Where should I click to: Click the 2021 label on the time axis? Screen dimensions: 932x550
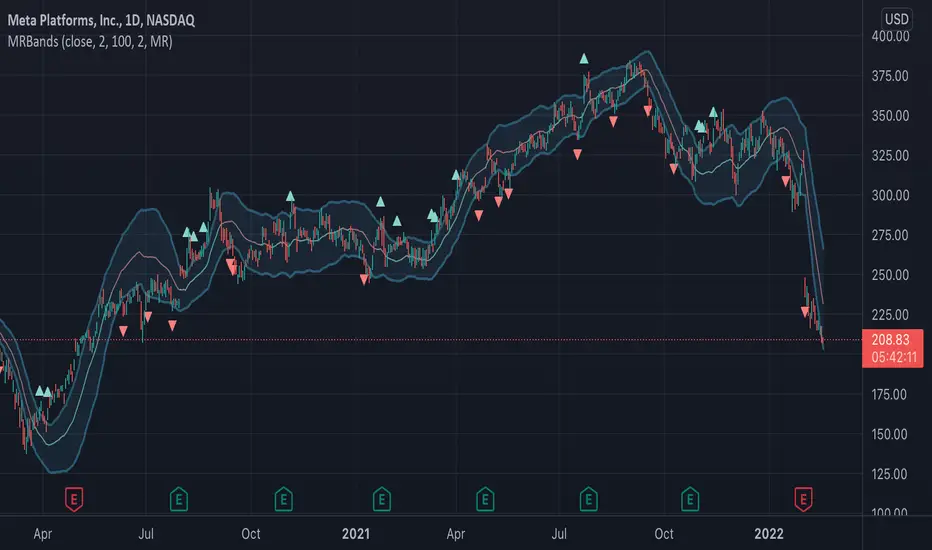[x=355, y=534]
